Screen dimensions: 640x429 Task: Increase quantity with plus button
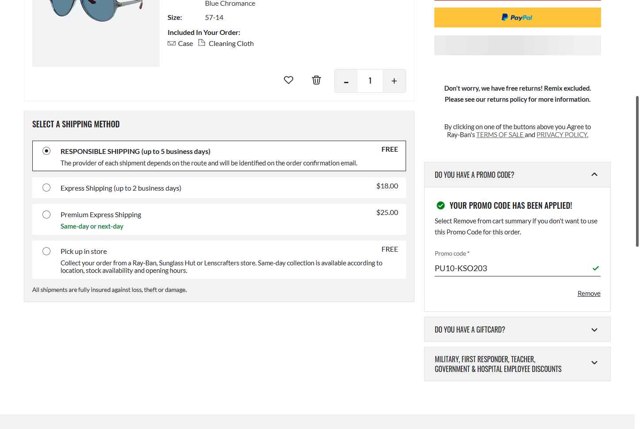coord(394,81)
